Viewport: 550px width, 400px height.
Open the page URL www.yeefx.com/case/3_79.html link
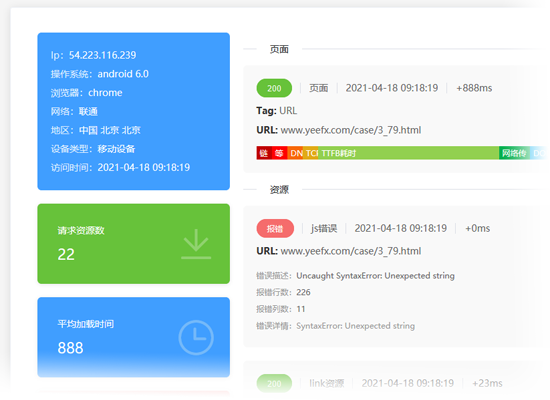(350, 130)
